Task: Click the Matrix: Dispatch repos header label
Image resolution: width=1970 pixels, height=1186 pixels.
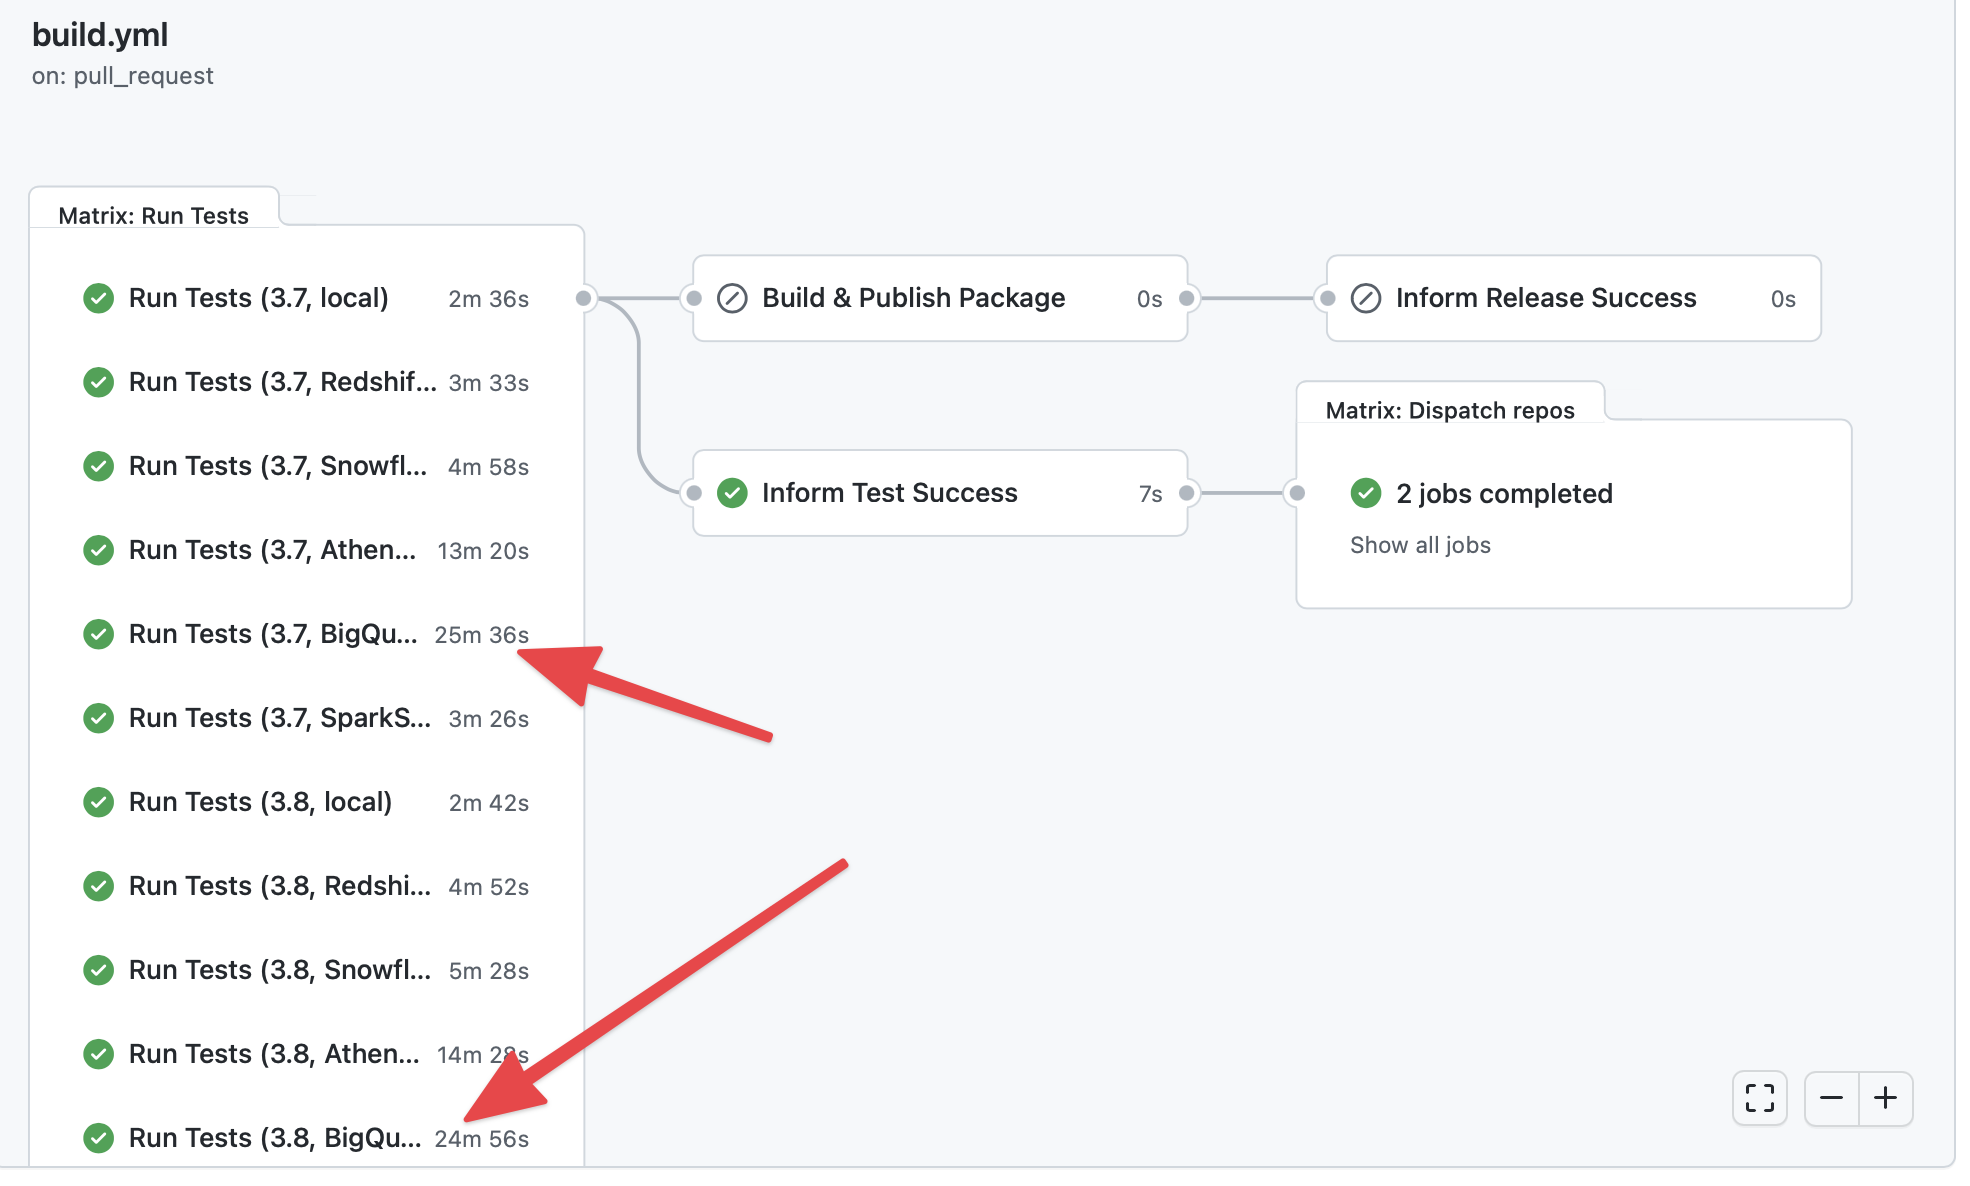Action: point(1449,409)
